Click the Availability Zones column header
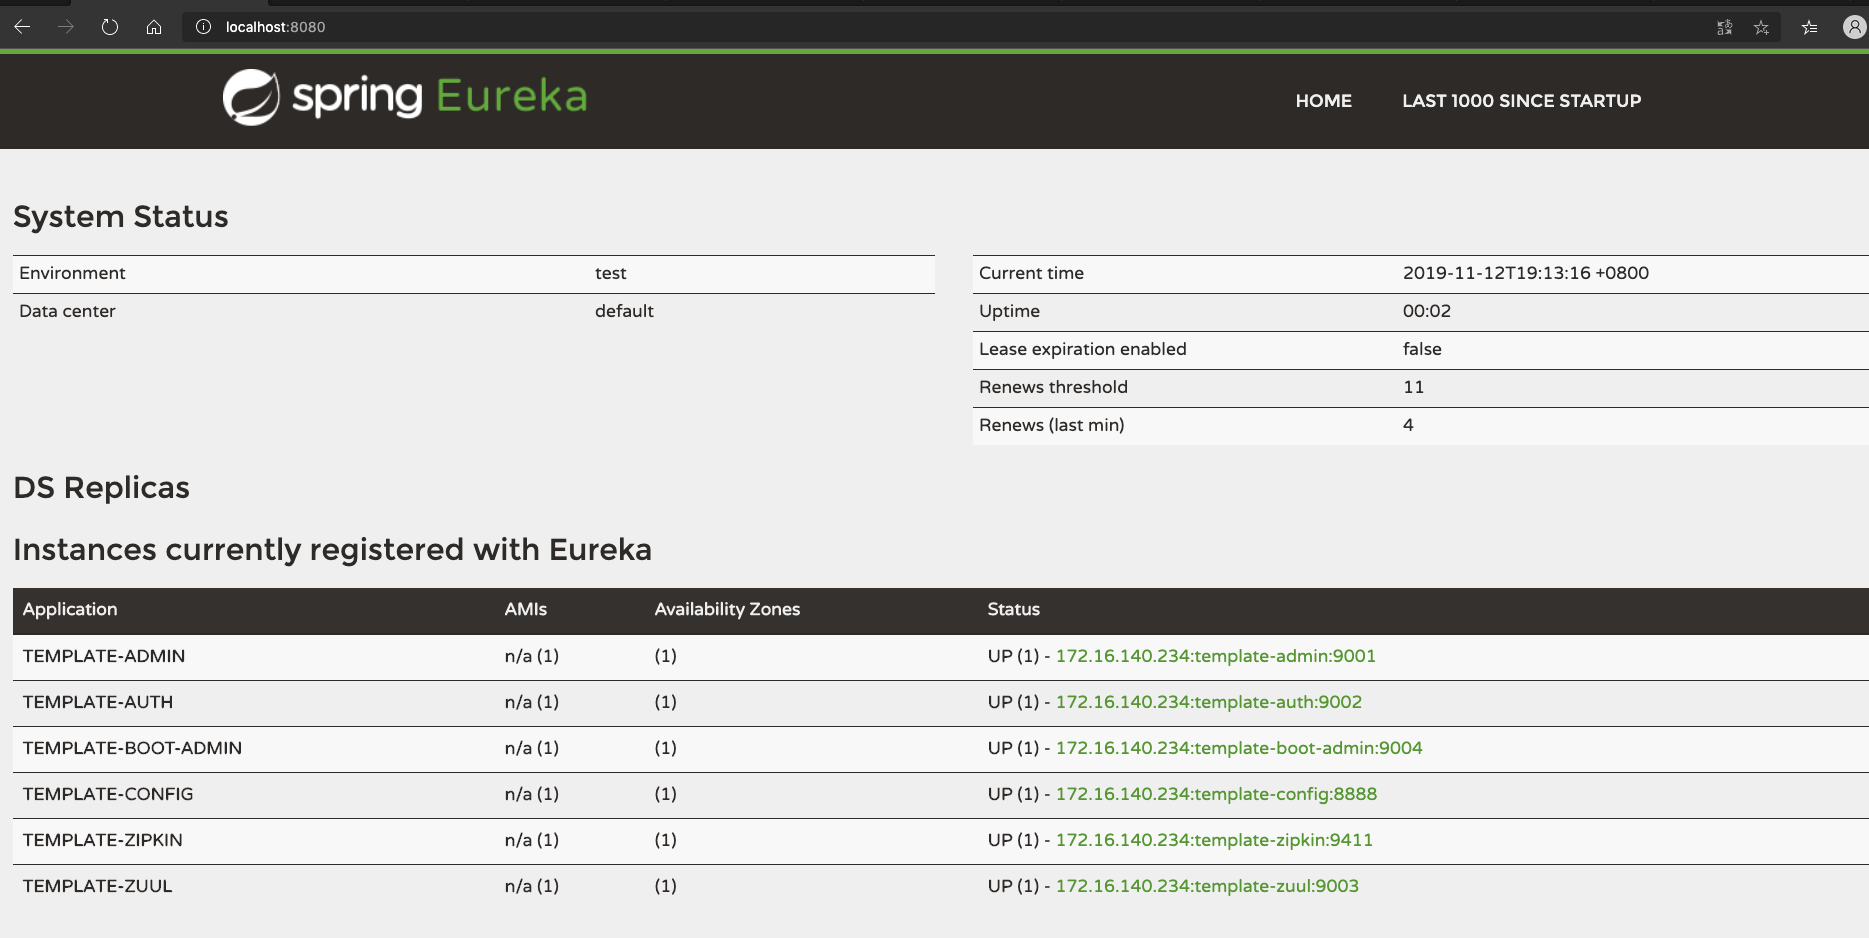The image size is (1869, 938). coord(727,610)
